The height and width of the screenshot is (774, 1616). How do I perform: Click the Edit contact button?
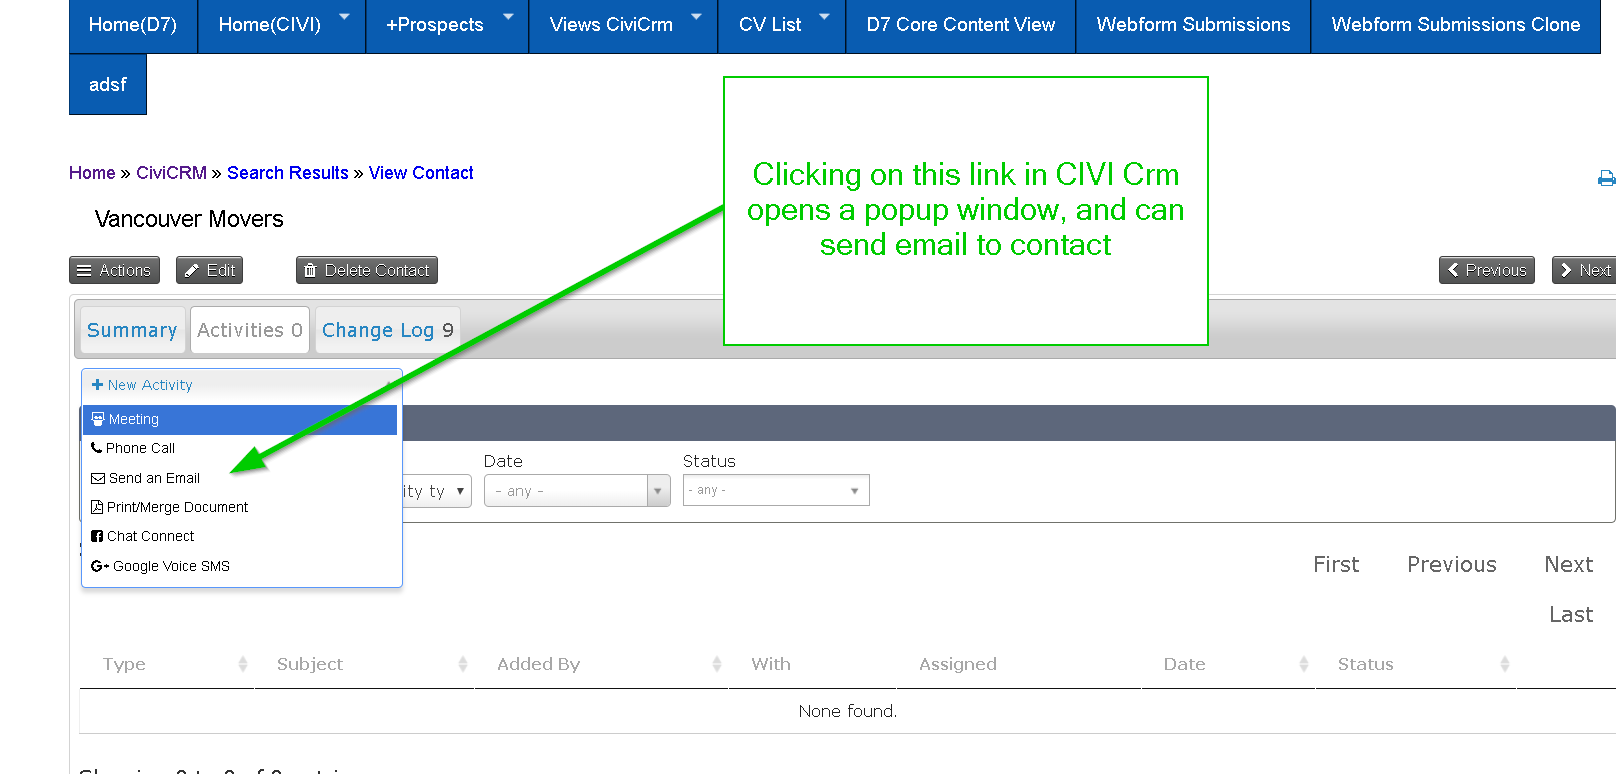[x=209, y=270]
